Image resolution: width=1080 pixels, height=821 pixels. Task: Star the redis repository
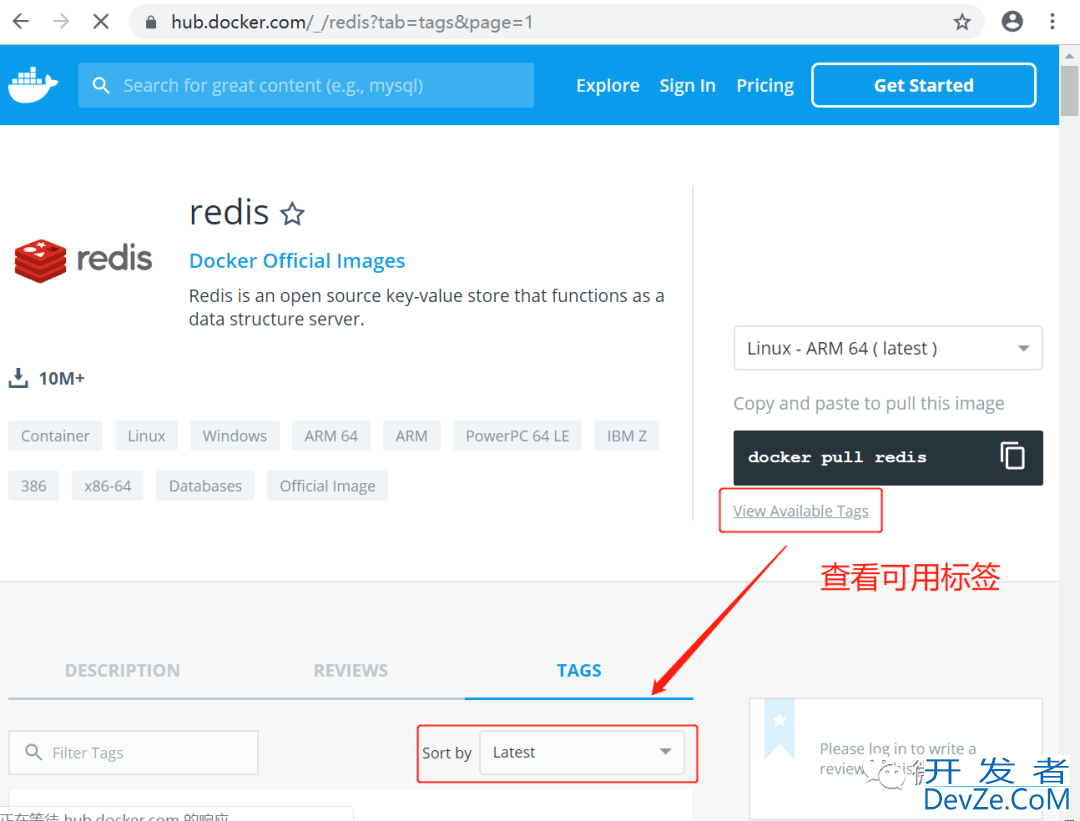pos(292,214)
